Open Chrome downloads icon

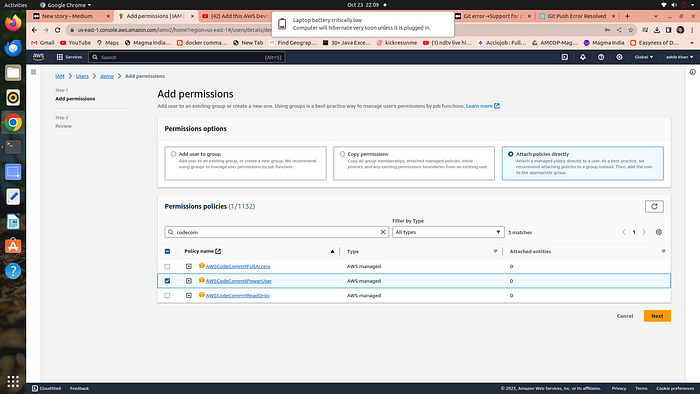tap(657, 30)
